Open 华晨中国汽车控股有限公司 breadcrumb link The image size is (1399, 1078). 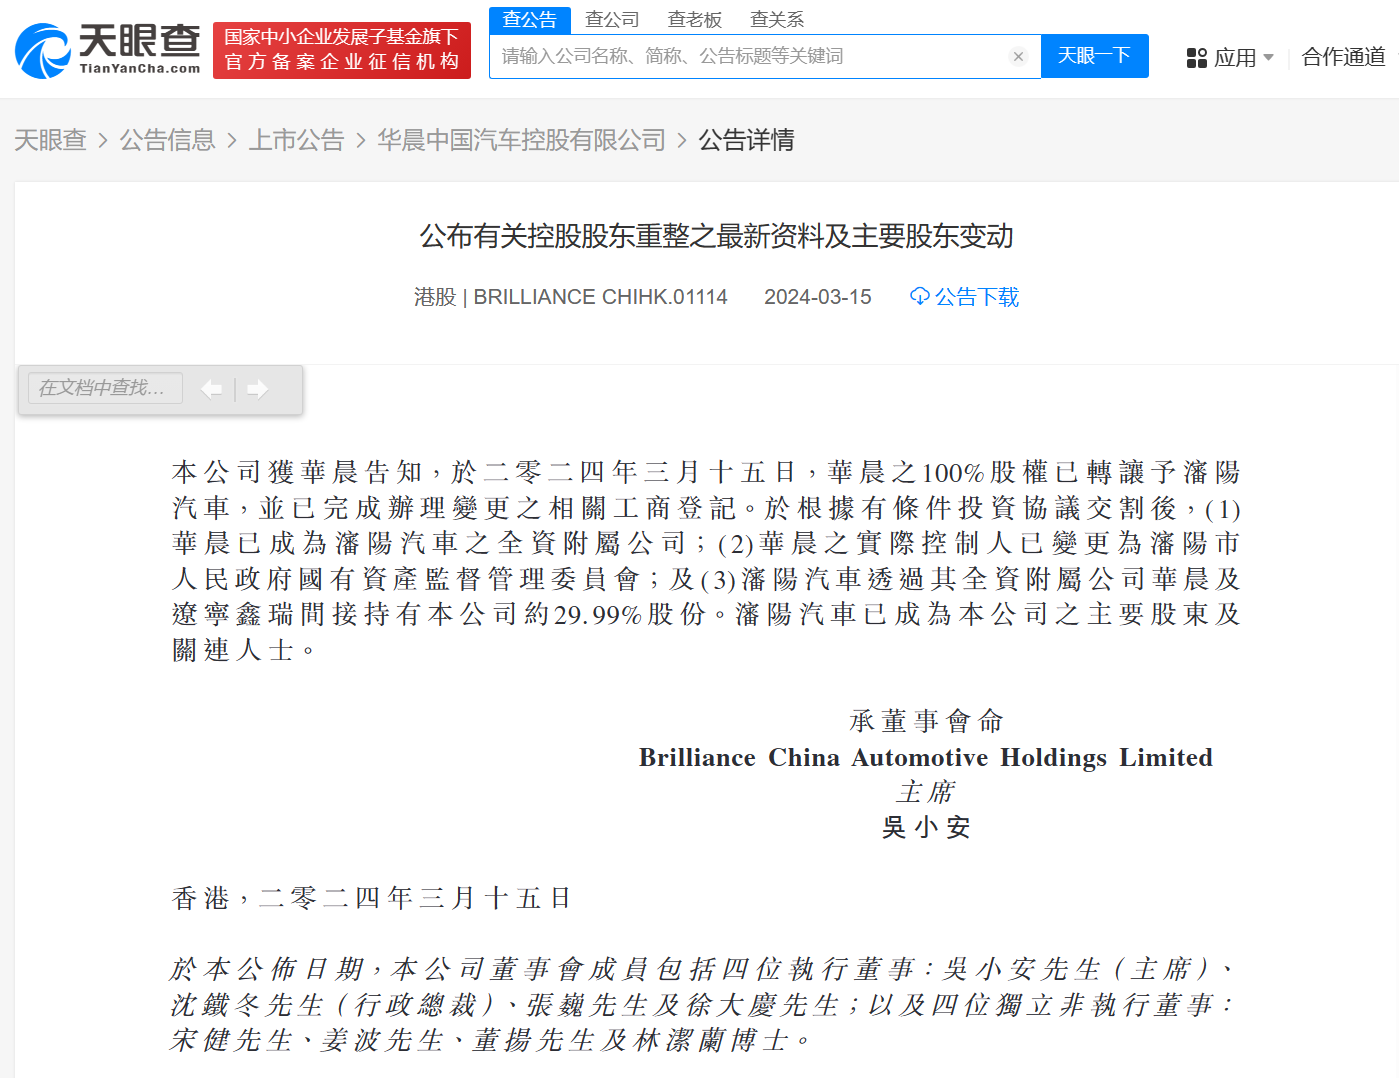(521, 140)
